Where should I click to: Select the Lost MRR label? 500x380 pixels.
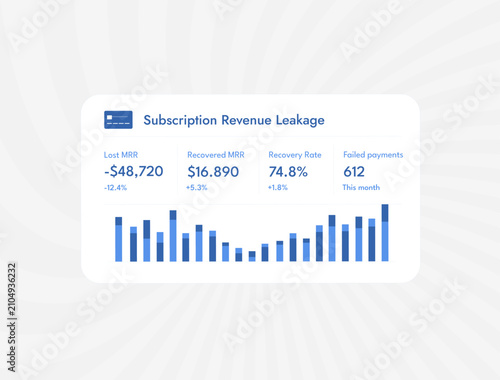tap(121, 155)
